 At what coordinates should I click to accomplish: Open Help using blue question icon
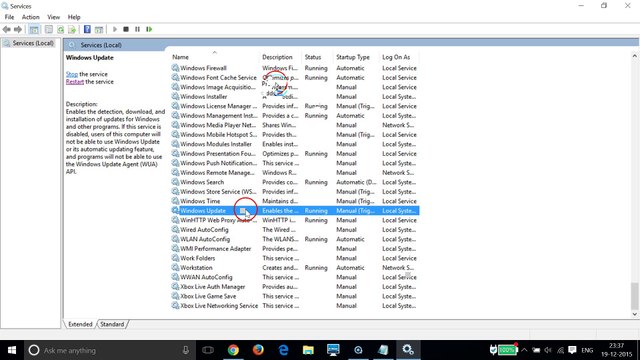(x=87, y=29)
